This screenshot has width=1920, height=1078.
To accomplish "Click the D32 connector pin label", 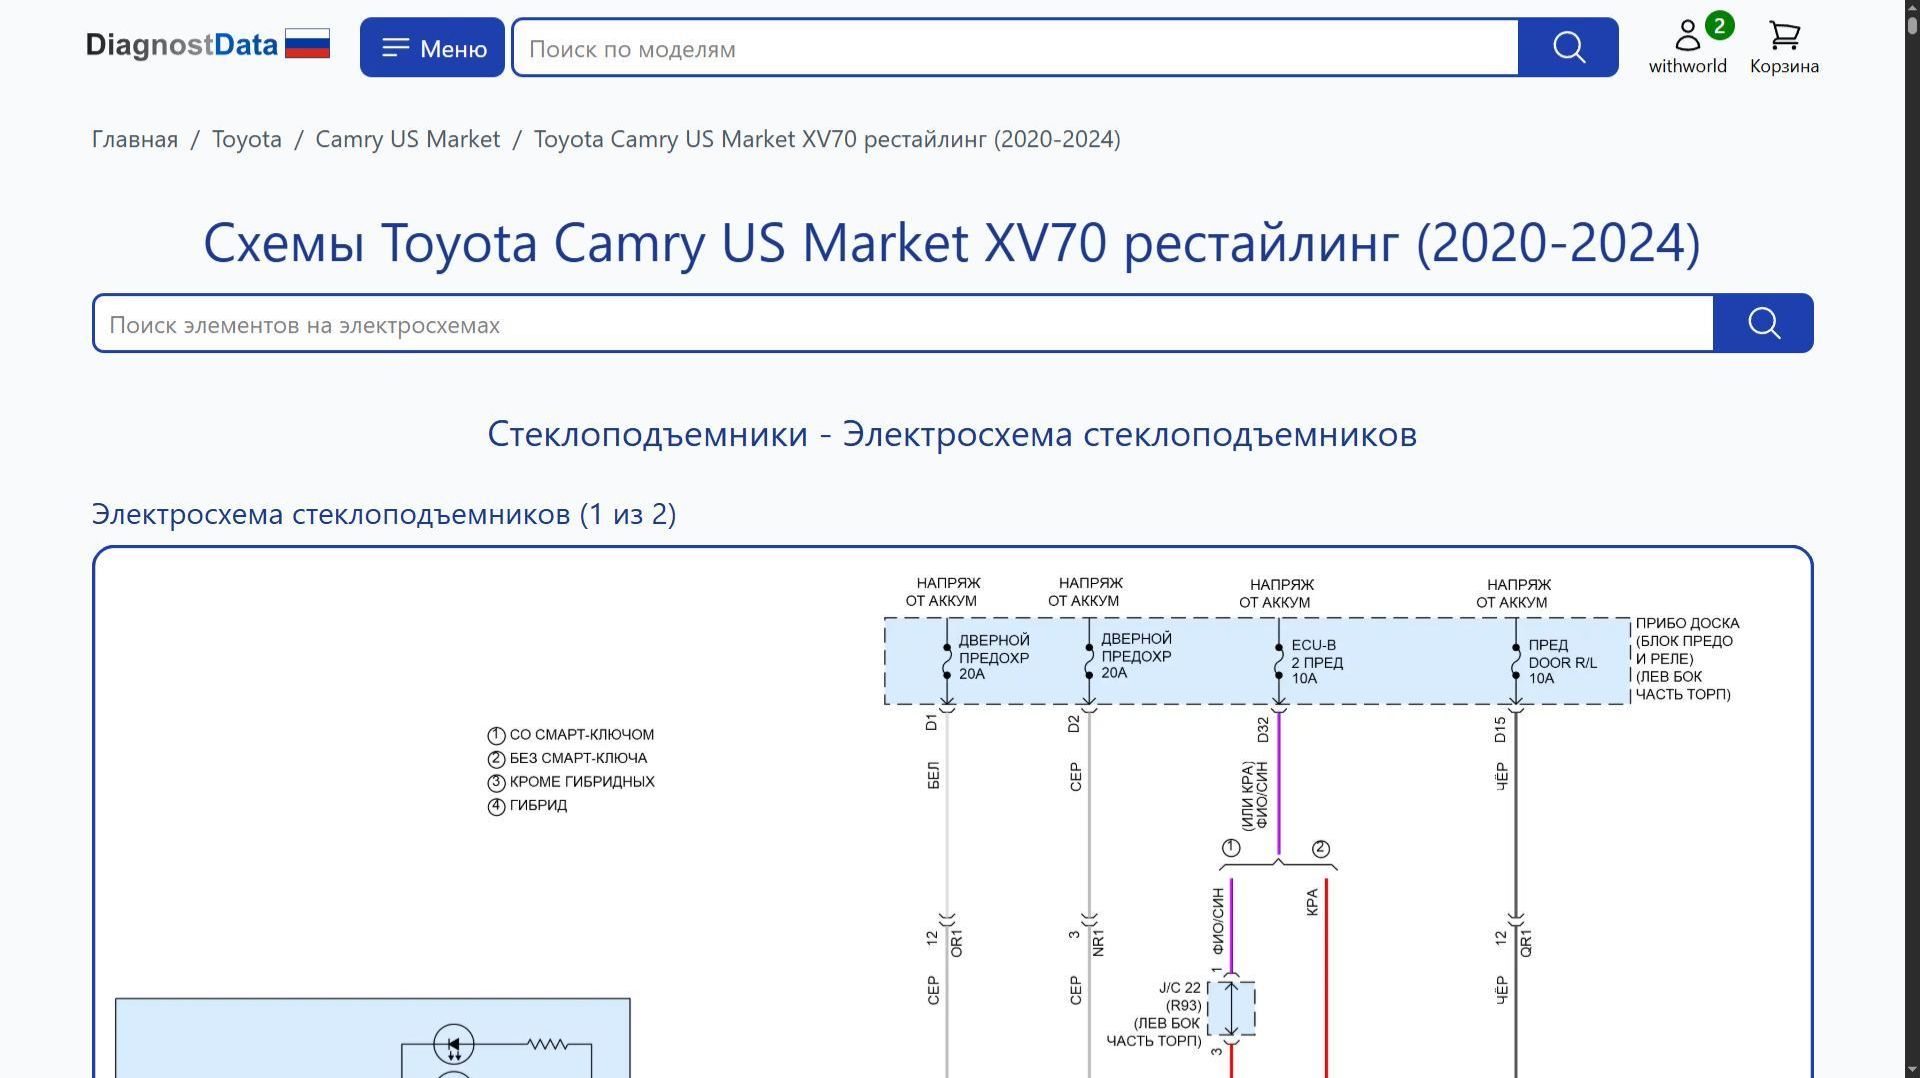I will 1263,729.
